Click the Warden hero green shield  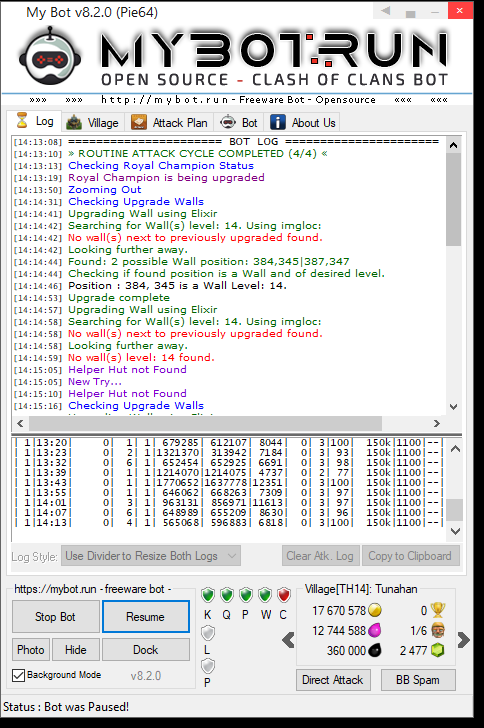[265, 595]
